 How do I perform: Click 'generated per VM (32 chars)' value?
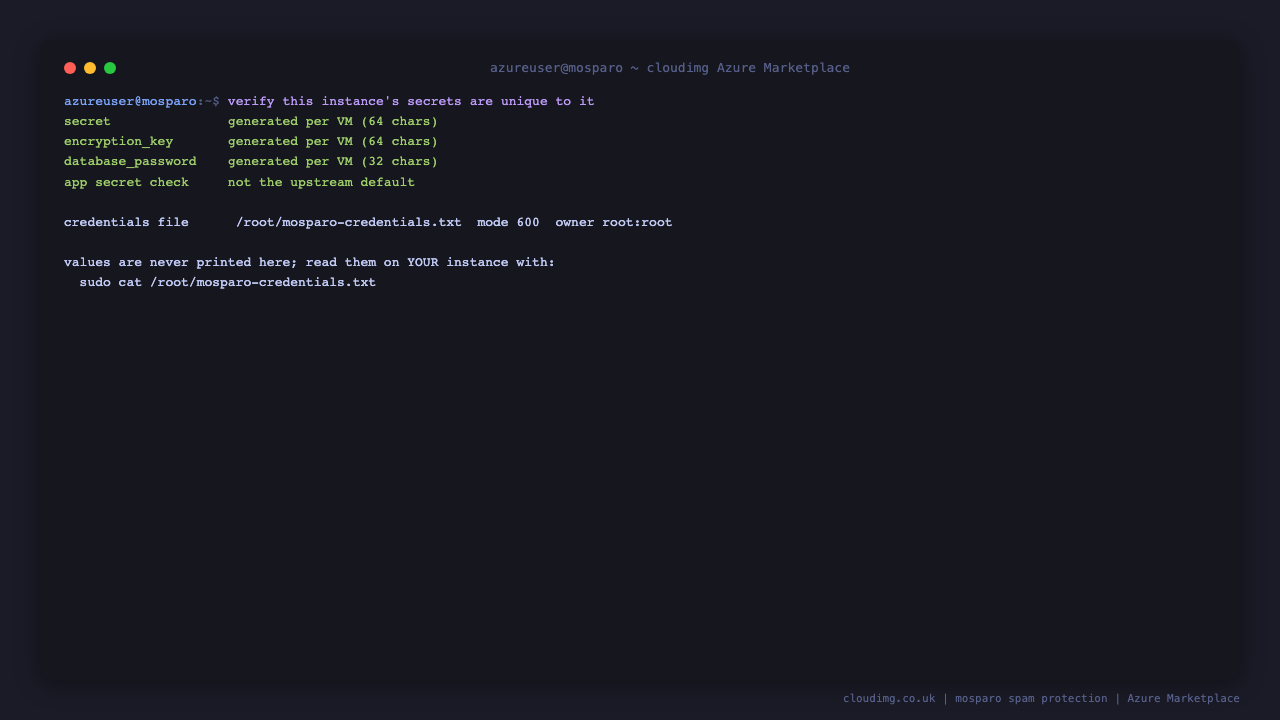333,162
